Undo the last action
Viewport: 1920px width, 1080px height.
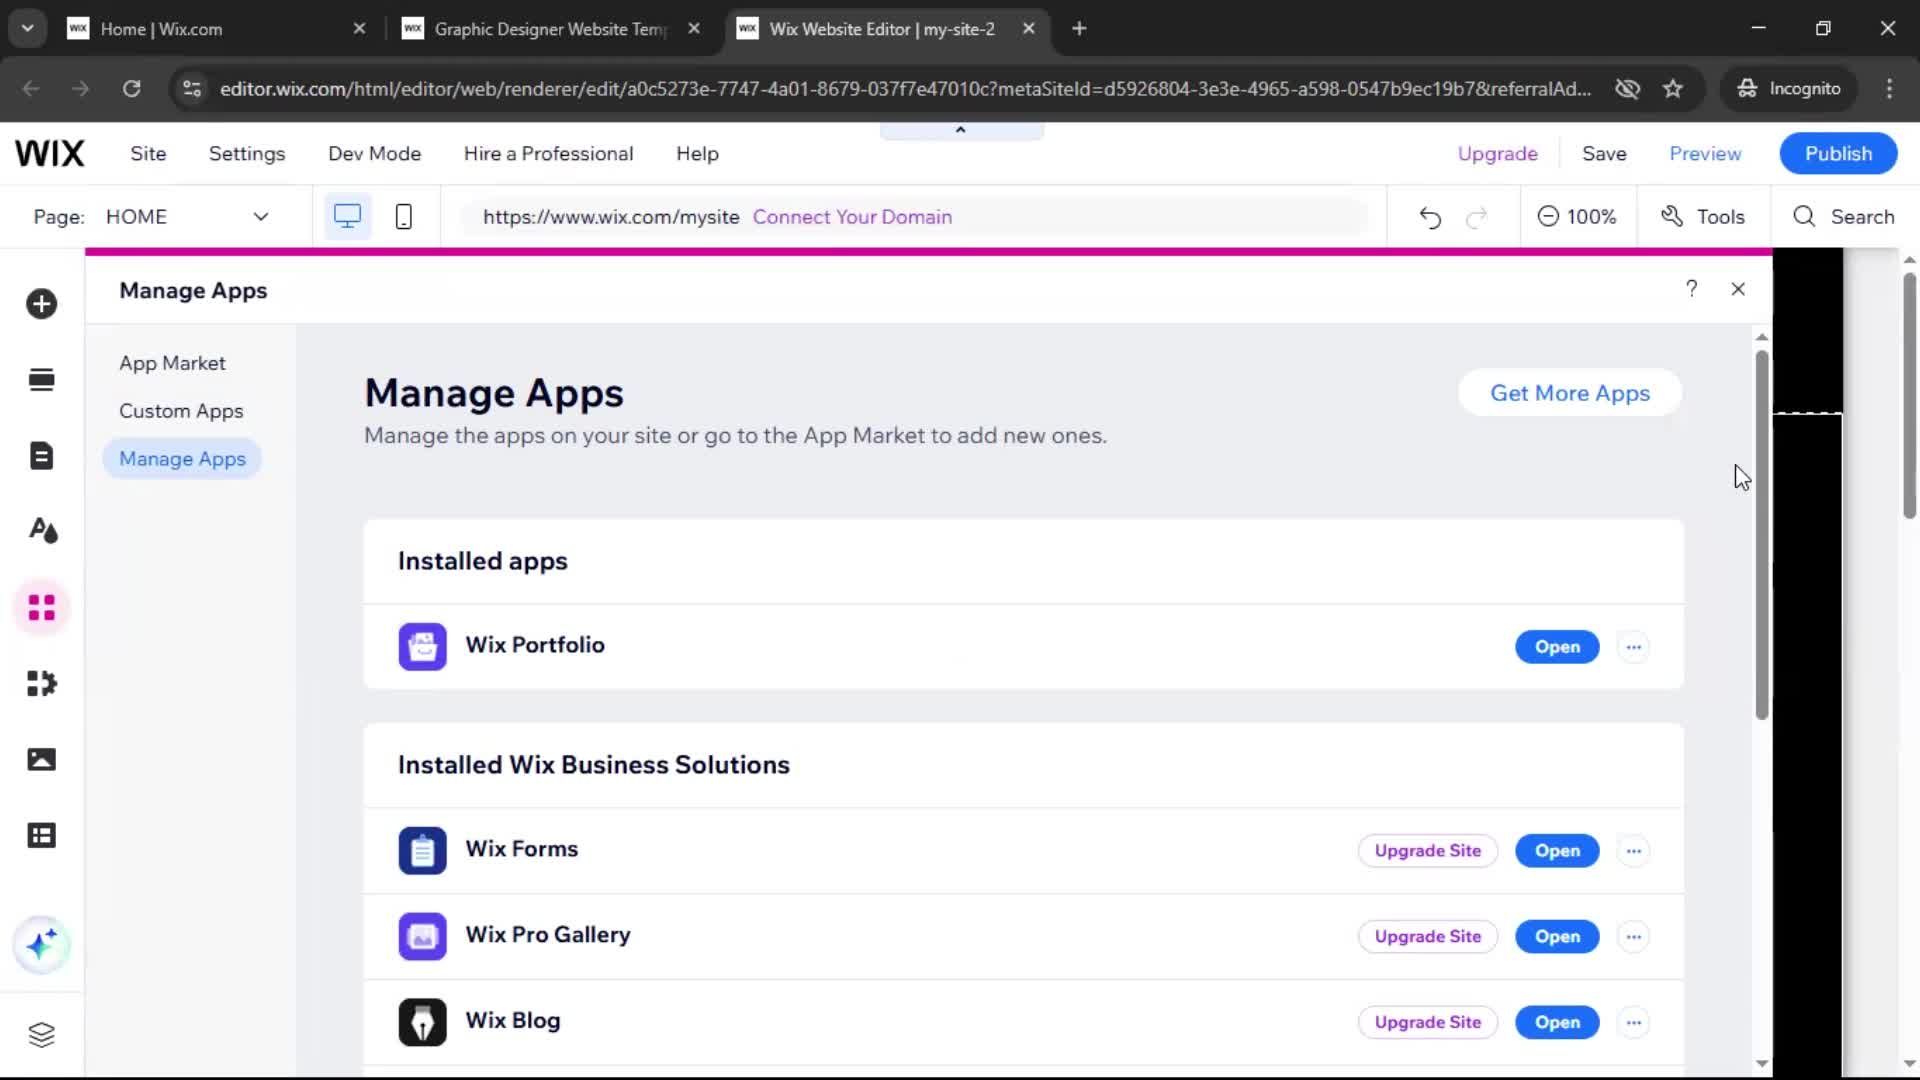(x=1430, y=217)
